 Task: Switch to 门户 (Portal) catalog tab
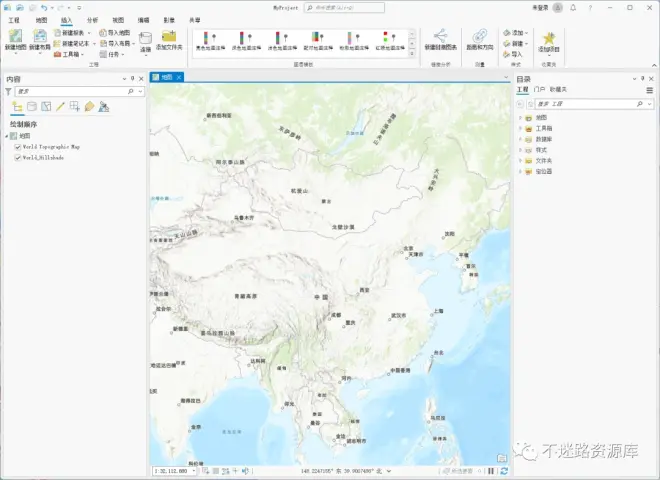click(540, 90)
